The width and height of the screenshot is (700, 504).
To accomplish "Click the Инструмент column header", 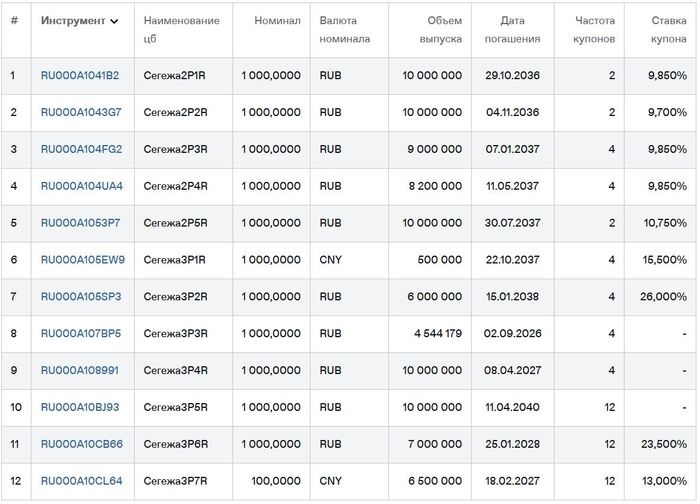I will pyautogui.click(x=72, y=21).
